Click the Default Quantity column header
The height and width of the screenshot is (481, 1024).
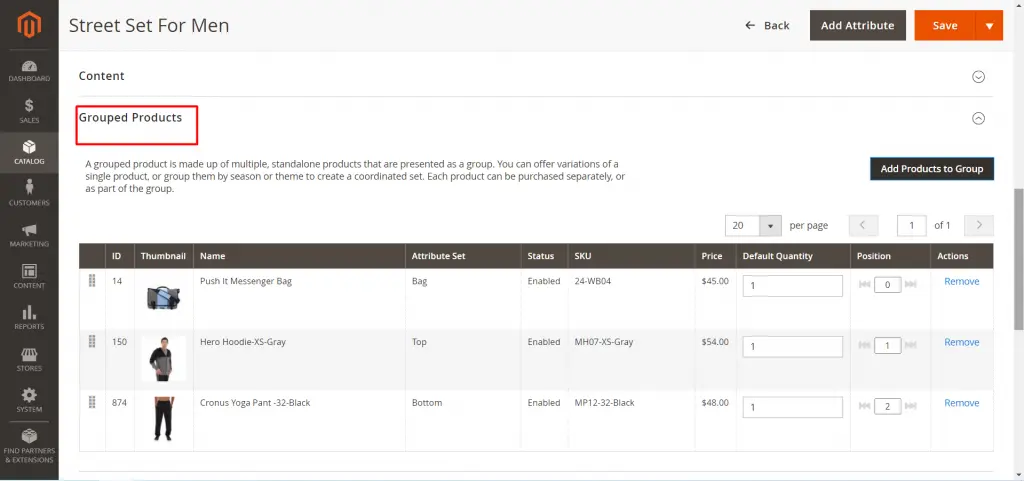tap(777, 256)
